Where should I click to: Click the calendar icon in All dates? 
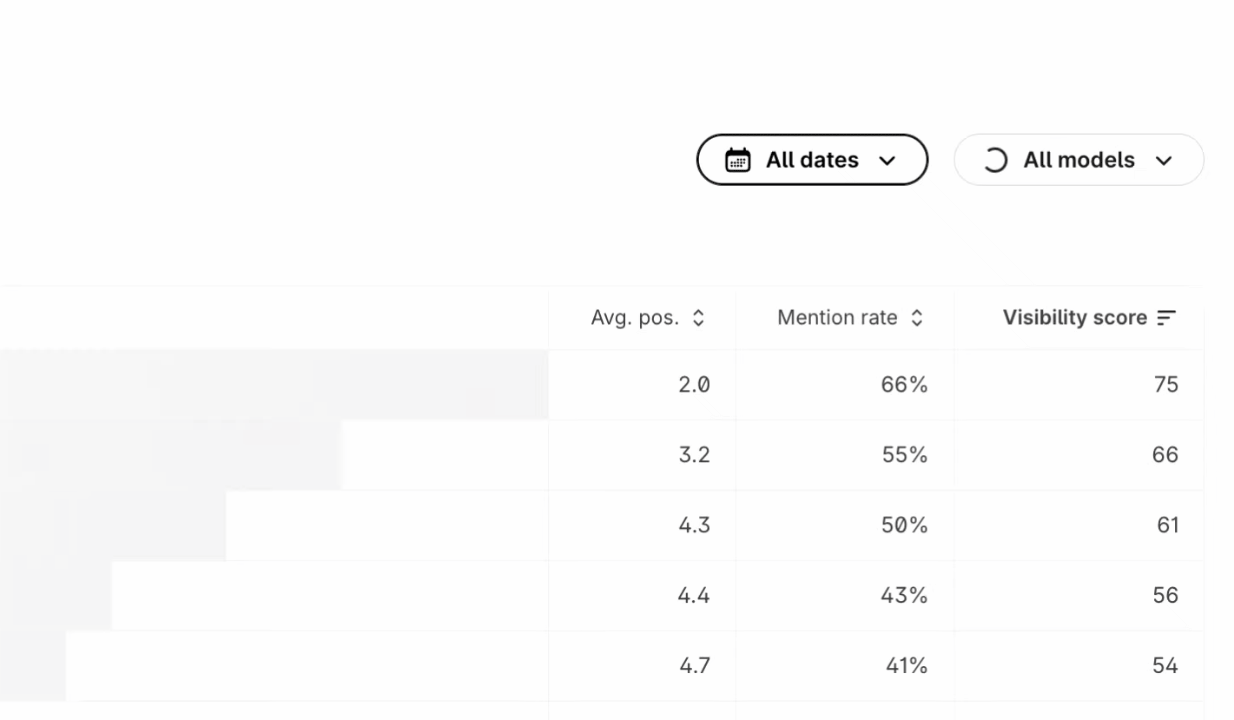point(738,160)
